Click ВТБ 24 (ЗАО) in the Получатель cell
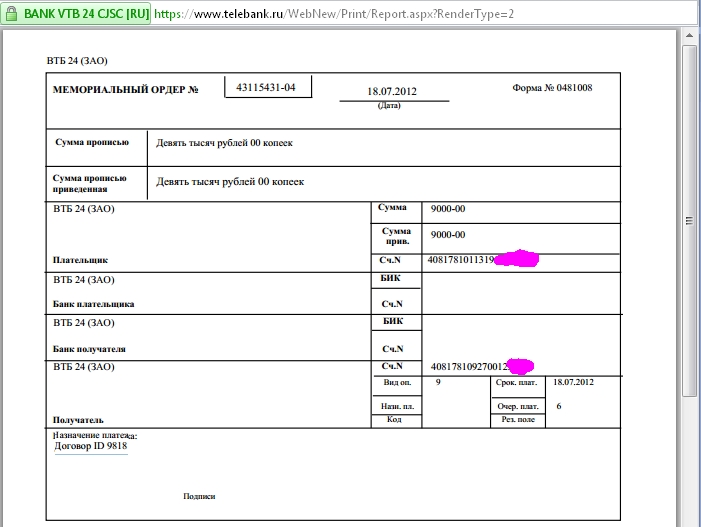The height and width of the screenshot is (527, 701). (x=84, y=367)
